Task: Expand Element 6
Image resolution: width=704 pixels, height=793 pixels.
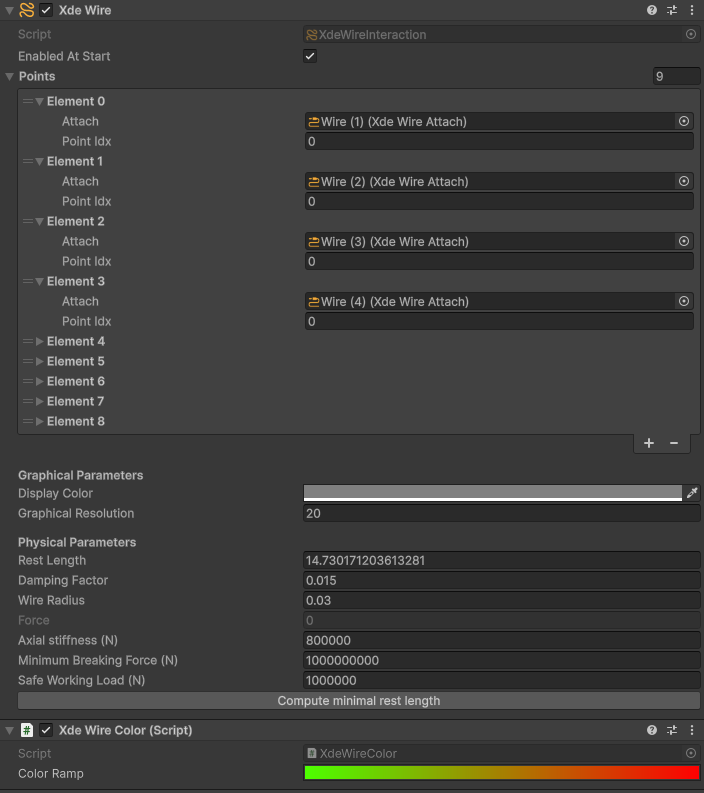Action: coord(39,381)
